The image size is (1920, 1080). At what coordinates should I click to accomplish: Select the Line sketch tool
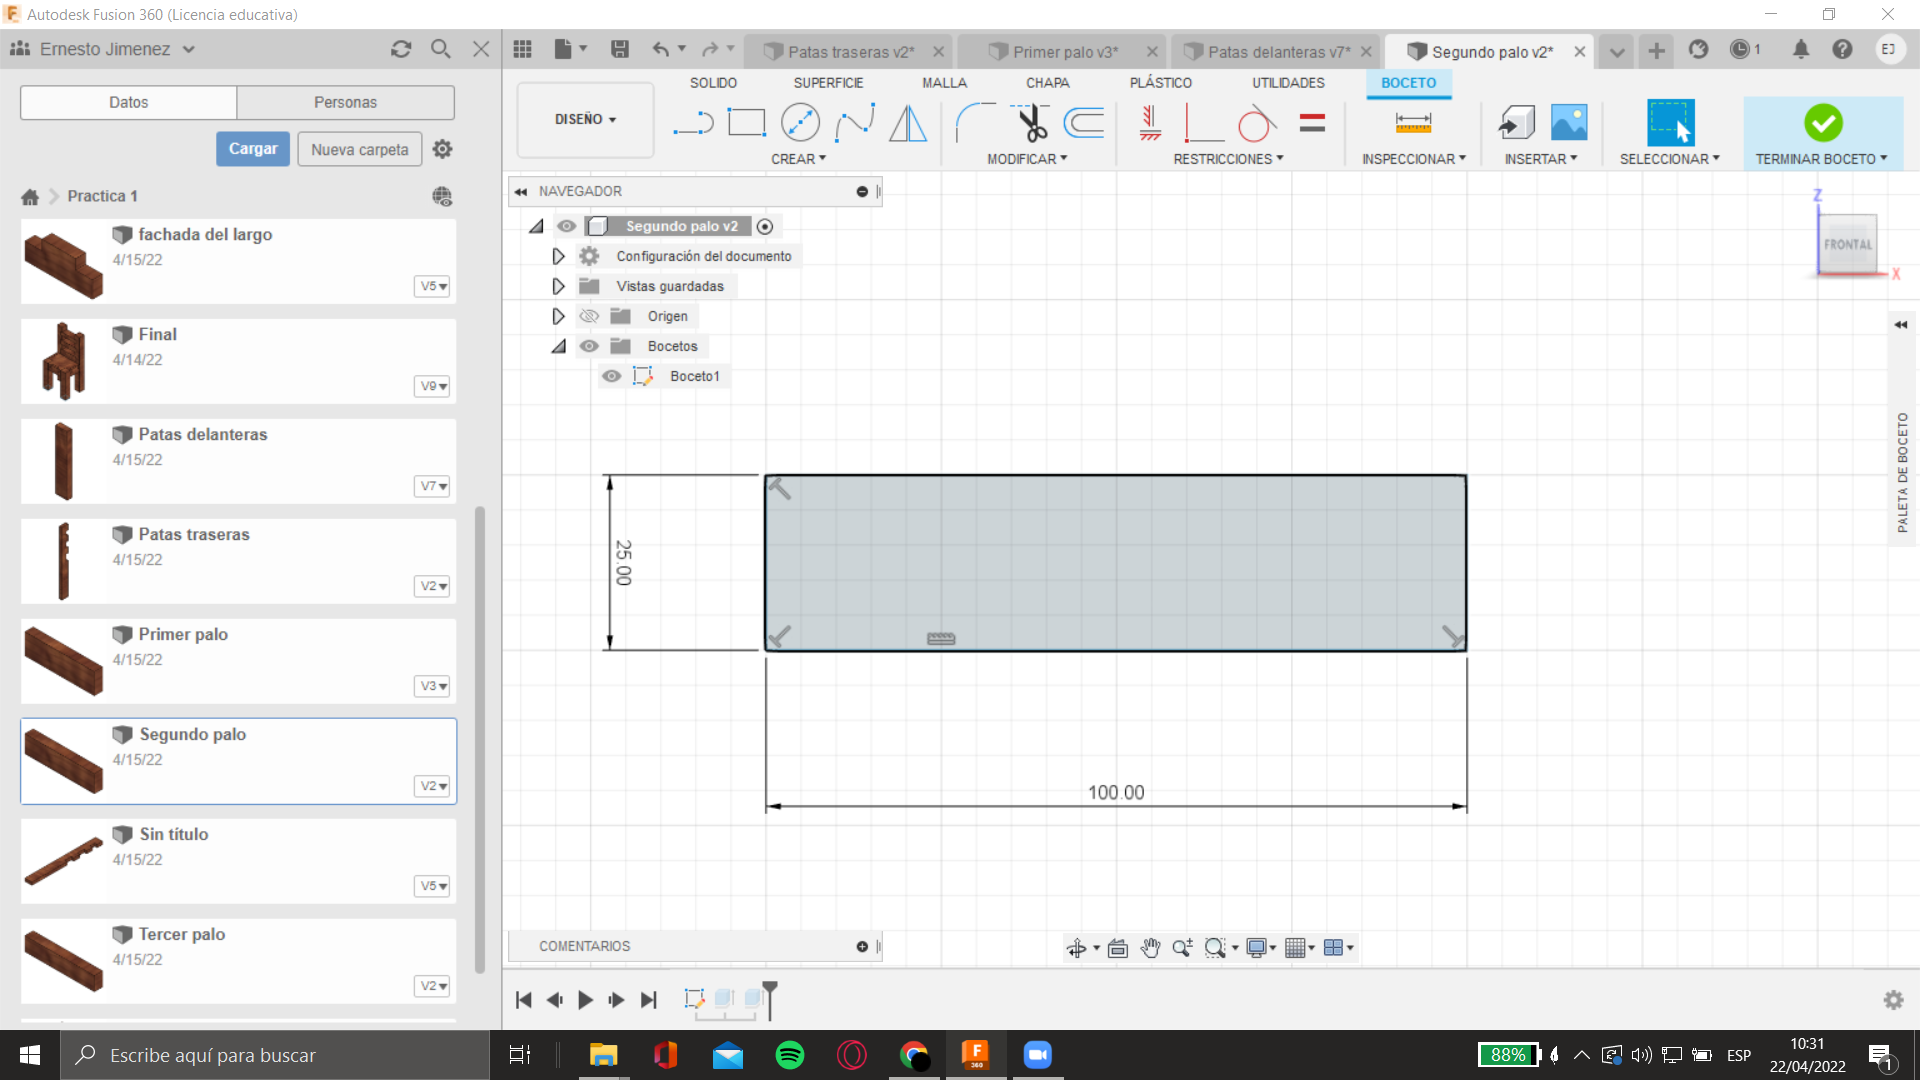[693, 123]
